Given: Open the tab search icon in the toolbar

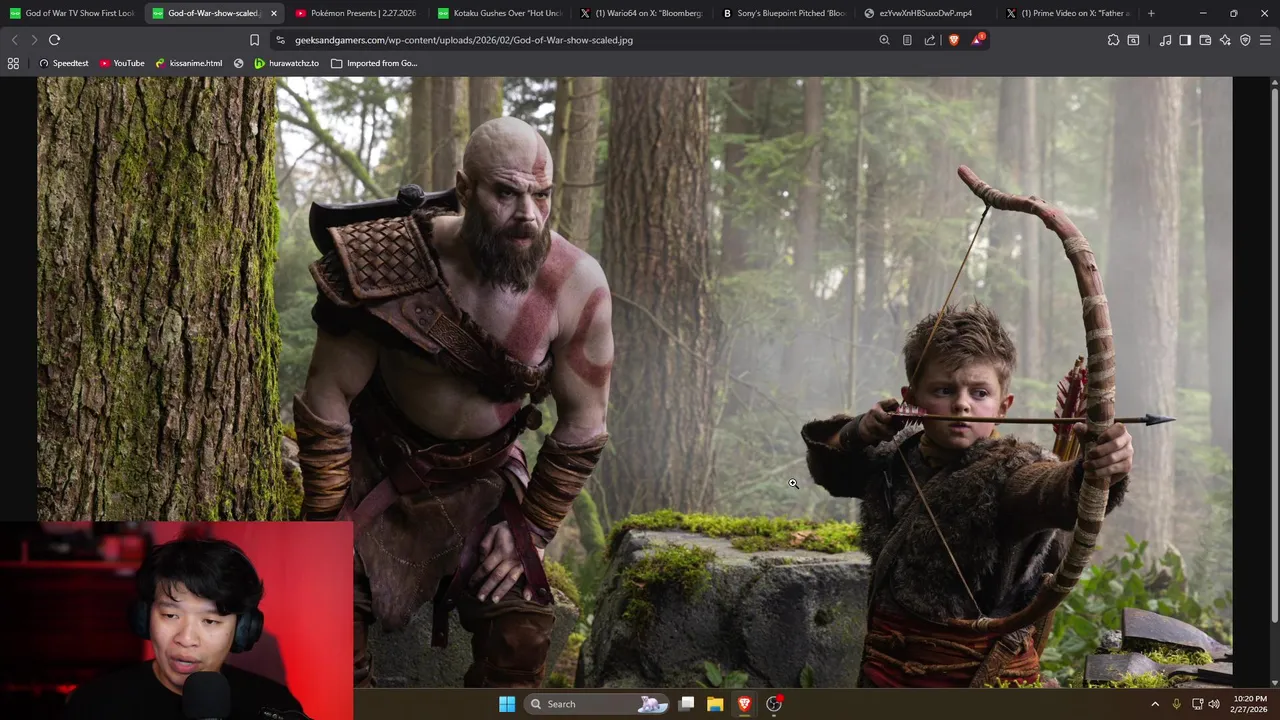Looking at the screenshot, I should [x=1133, y=40].
